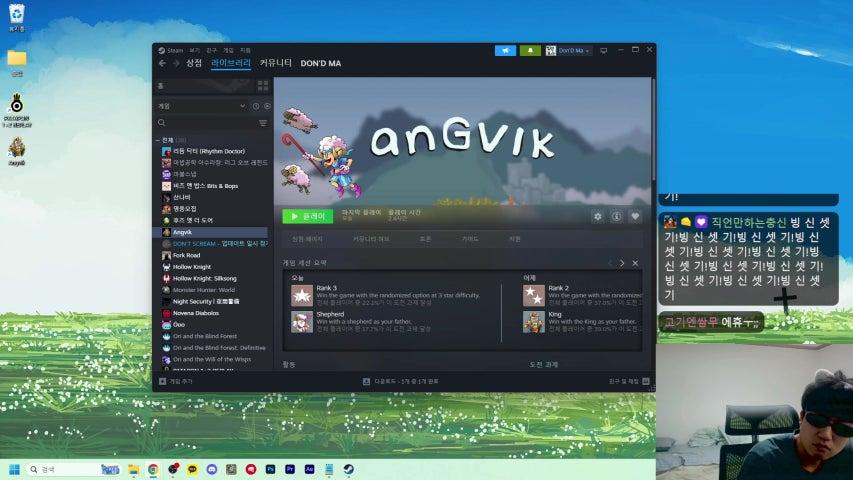This screenshot has height=480, width=853.
Task: Open the 상점 store tab
Action: tap(194, 64)
